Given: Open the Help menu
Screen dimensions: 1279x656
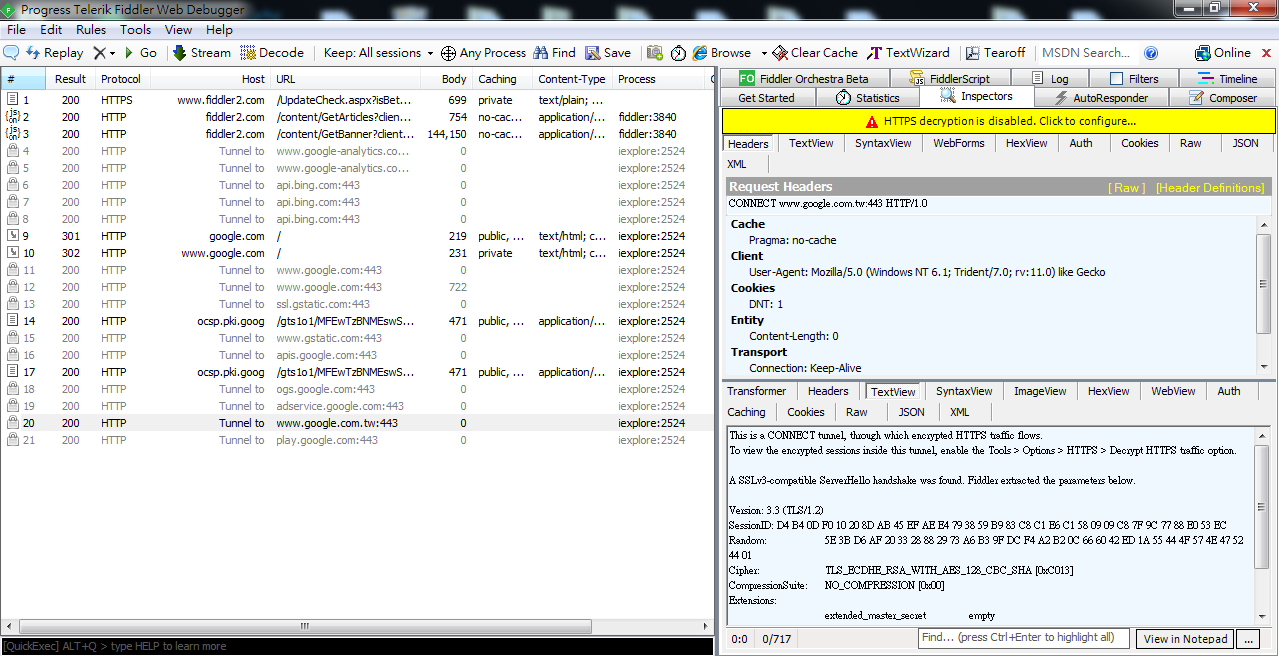Looking at the screenshot, I should click(x=219, y=30).
